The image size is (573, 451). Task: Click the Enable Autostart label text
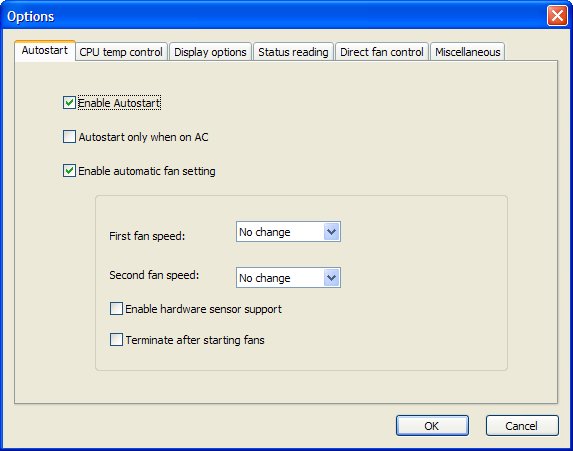[119, 103]
